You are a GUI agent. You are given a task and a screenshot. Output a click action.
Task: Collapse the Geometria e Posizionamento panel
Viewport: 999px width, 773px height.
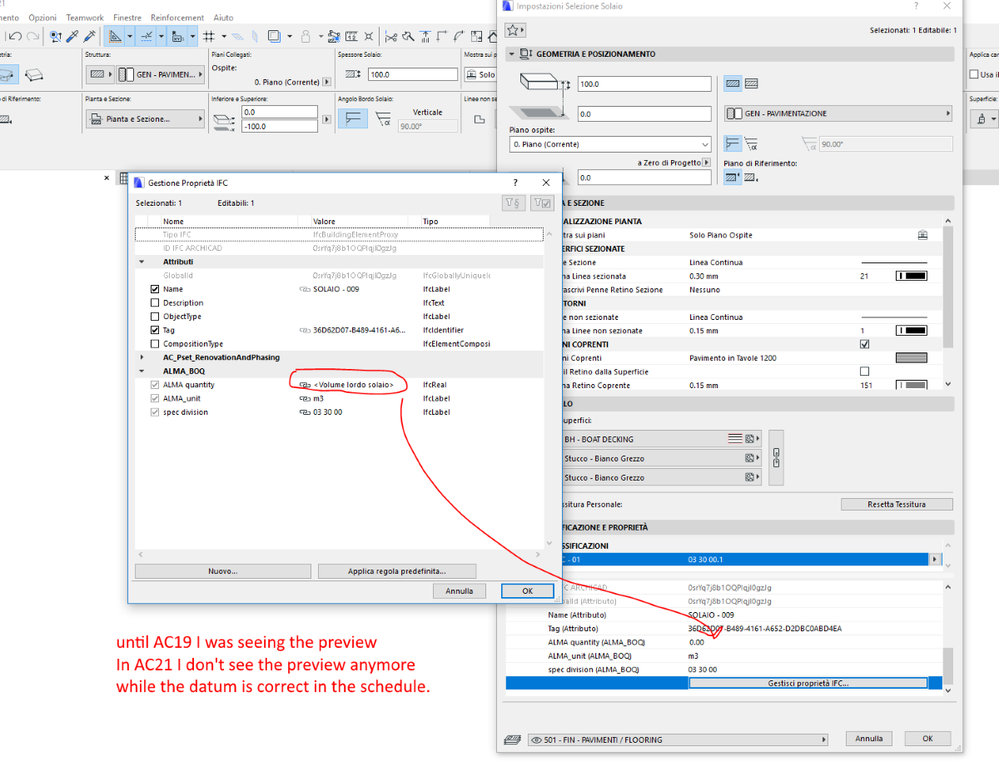point(512,54)
